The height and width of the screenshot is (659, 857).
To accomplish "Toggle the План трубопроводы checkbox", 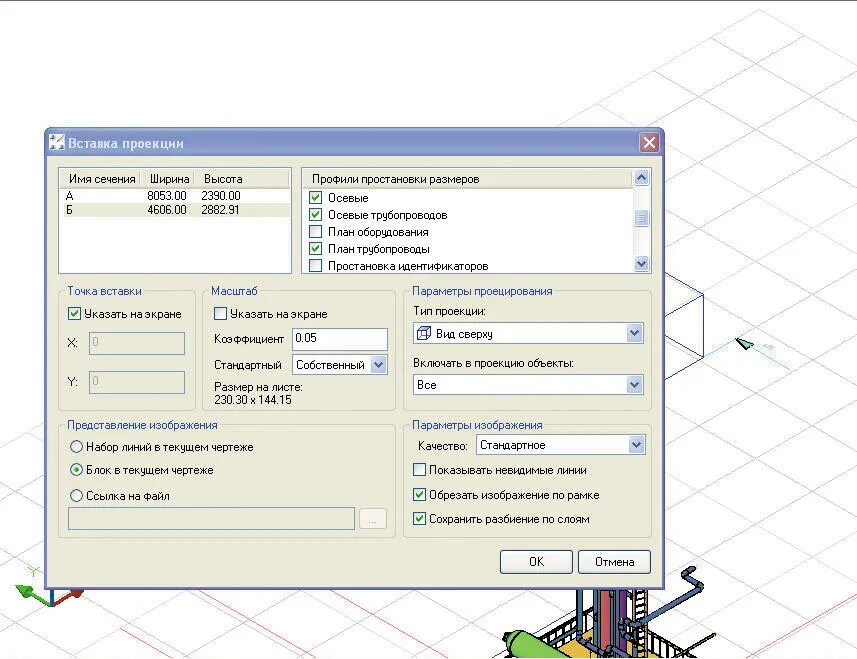I will (315, 249).
